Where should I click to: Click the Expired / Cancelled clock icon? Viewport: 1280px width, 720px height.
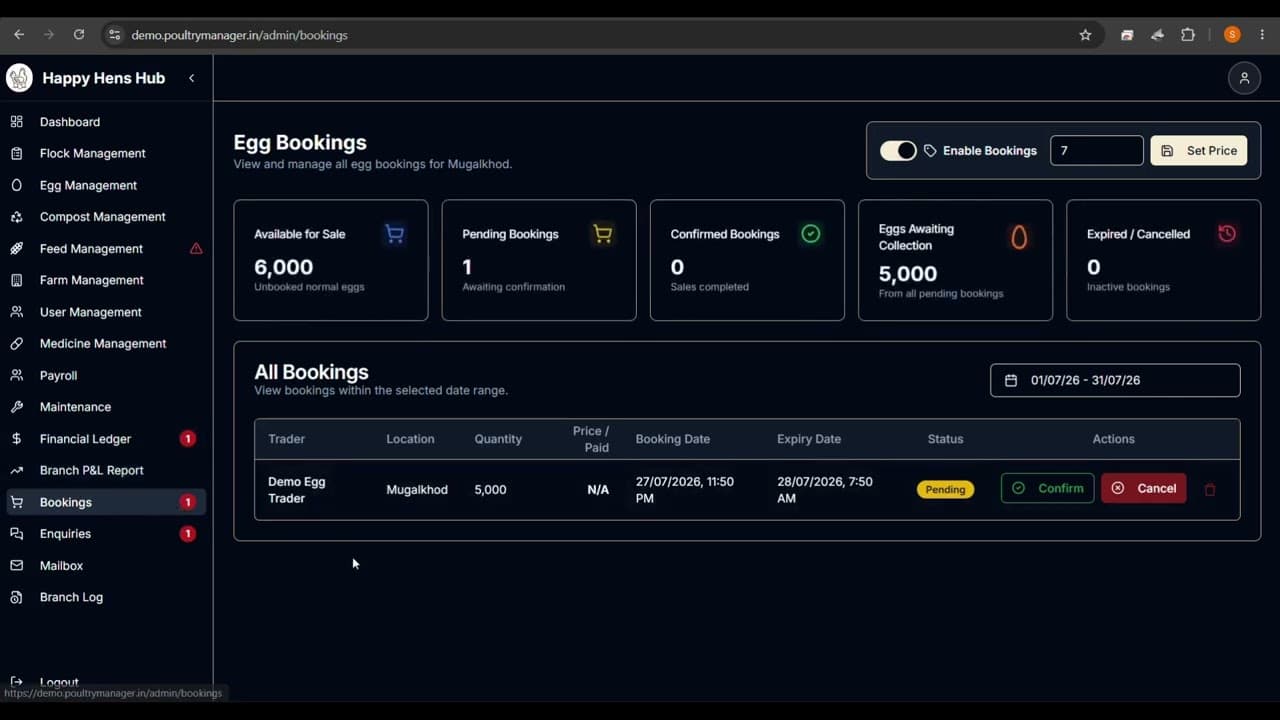[x=1227, y=234]
